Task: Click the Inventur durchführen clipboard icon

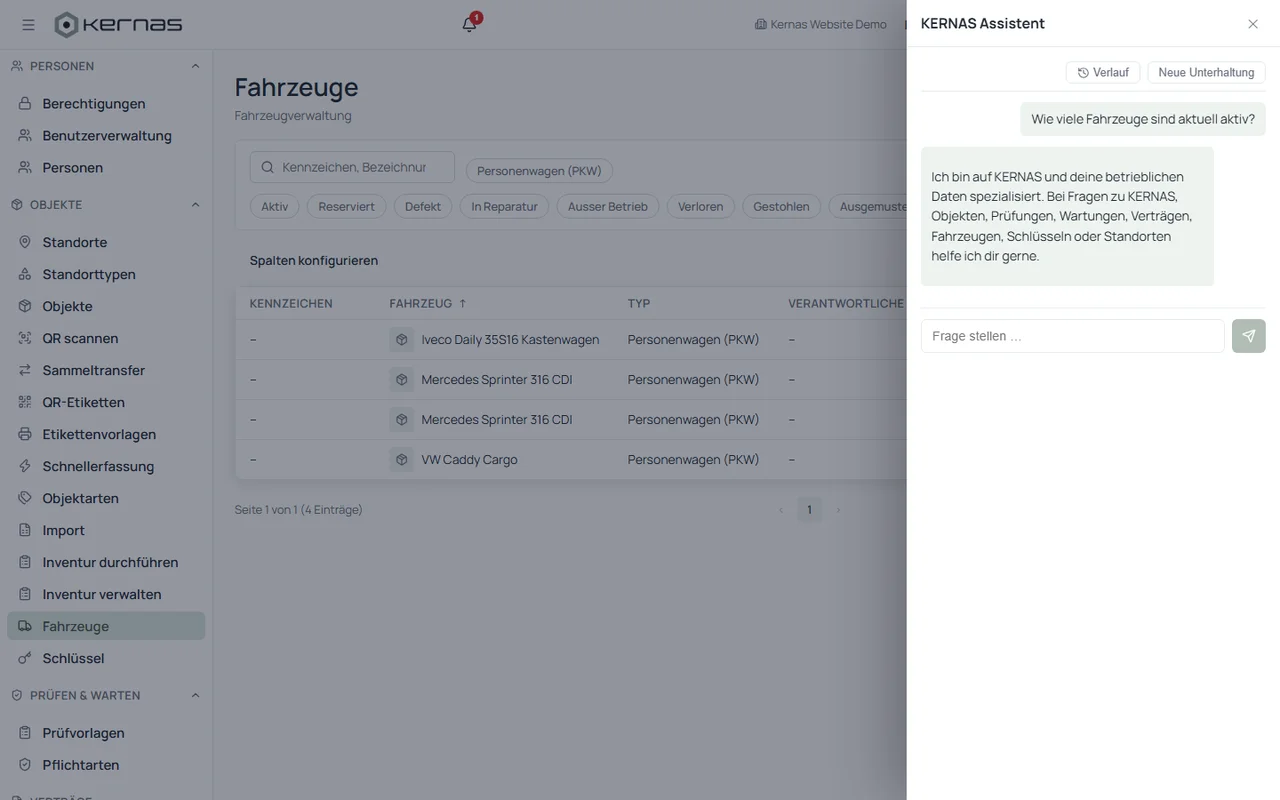Action: (25, 562)
